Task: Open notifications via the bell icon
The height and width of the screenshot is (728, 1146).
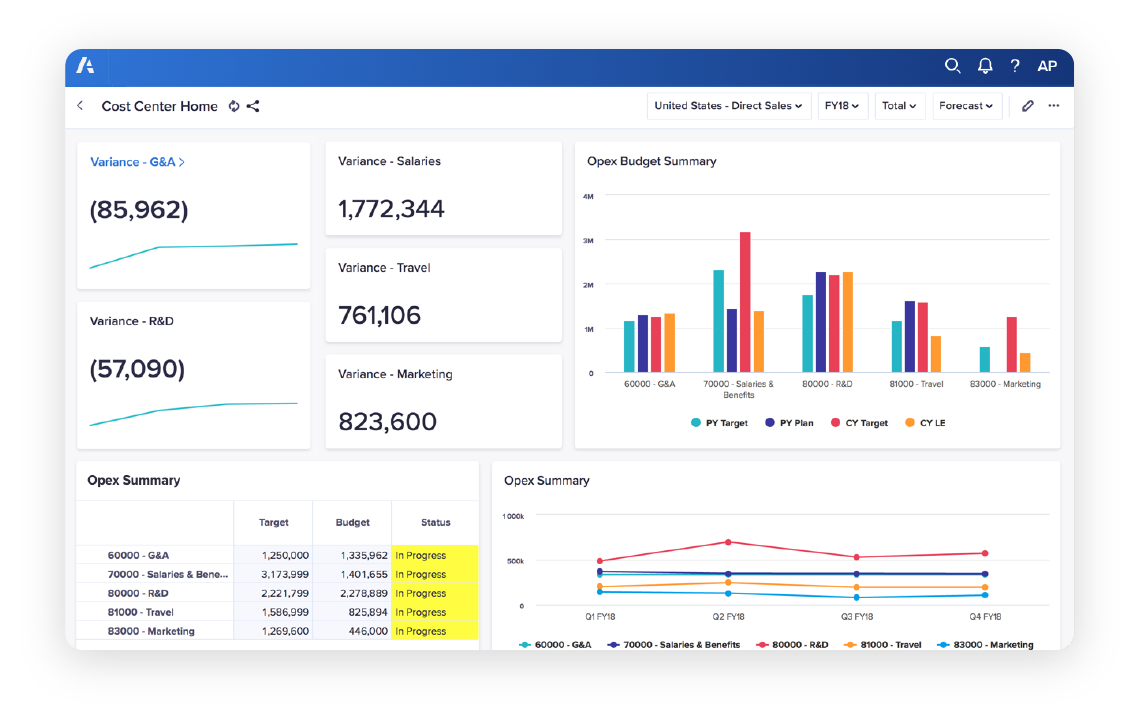Action: point(984,66)
